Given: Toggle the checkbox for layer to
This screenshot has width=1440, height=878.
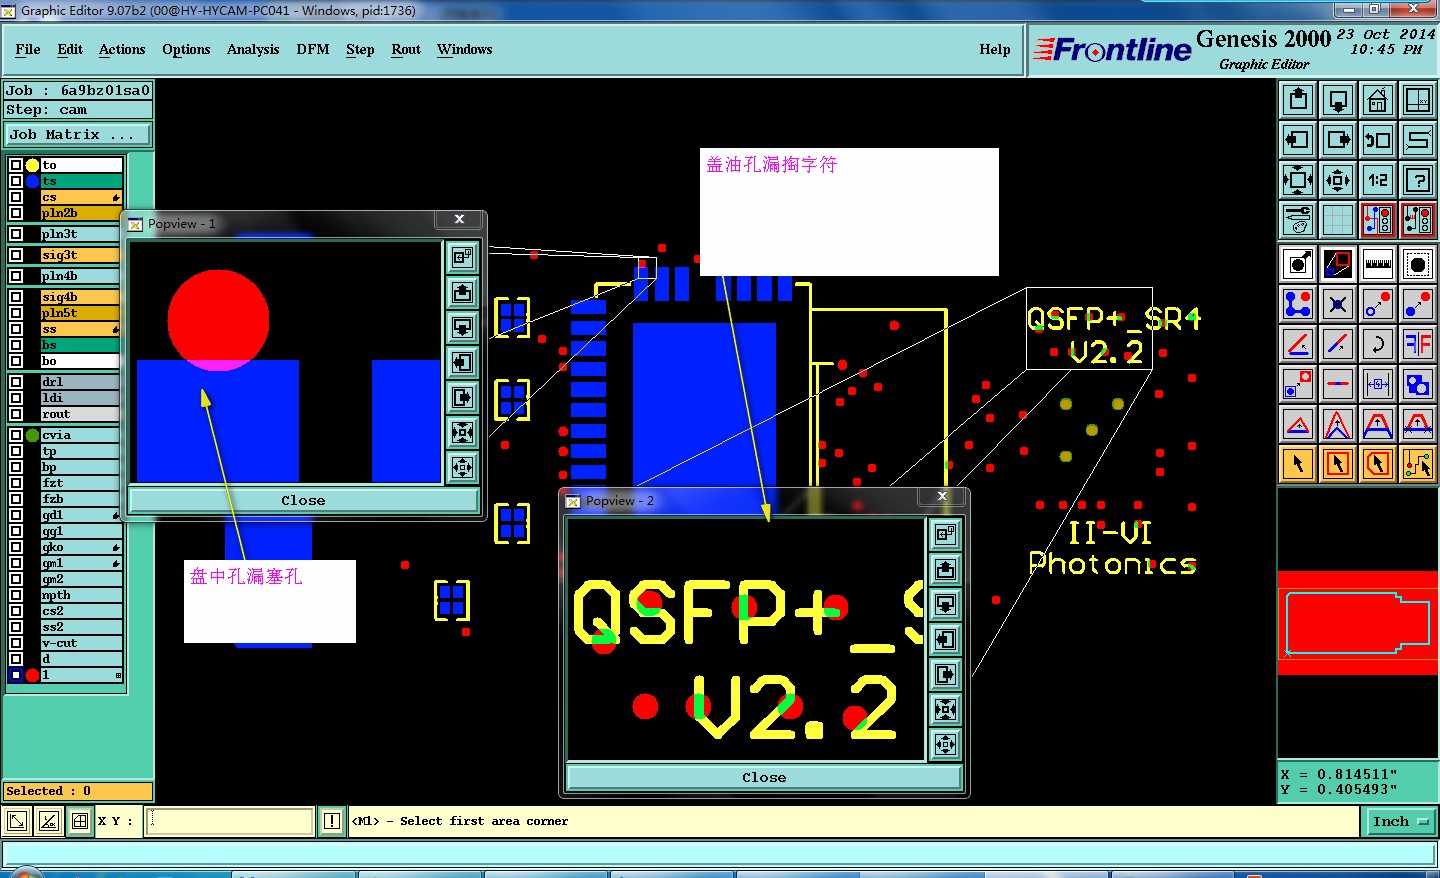Looking at the screenshot, I should pyautogui.click(x=16, y=165).
